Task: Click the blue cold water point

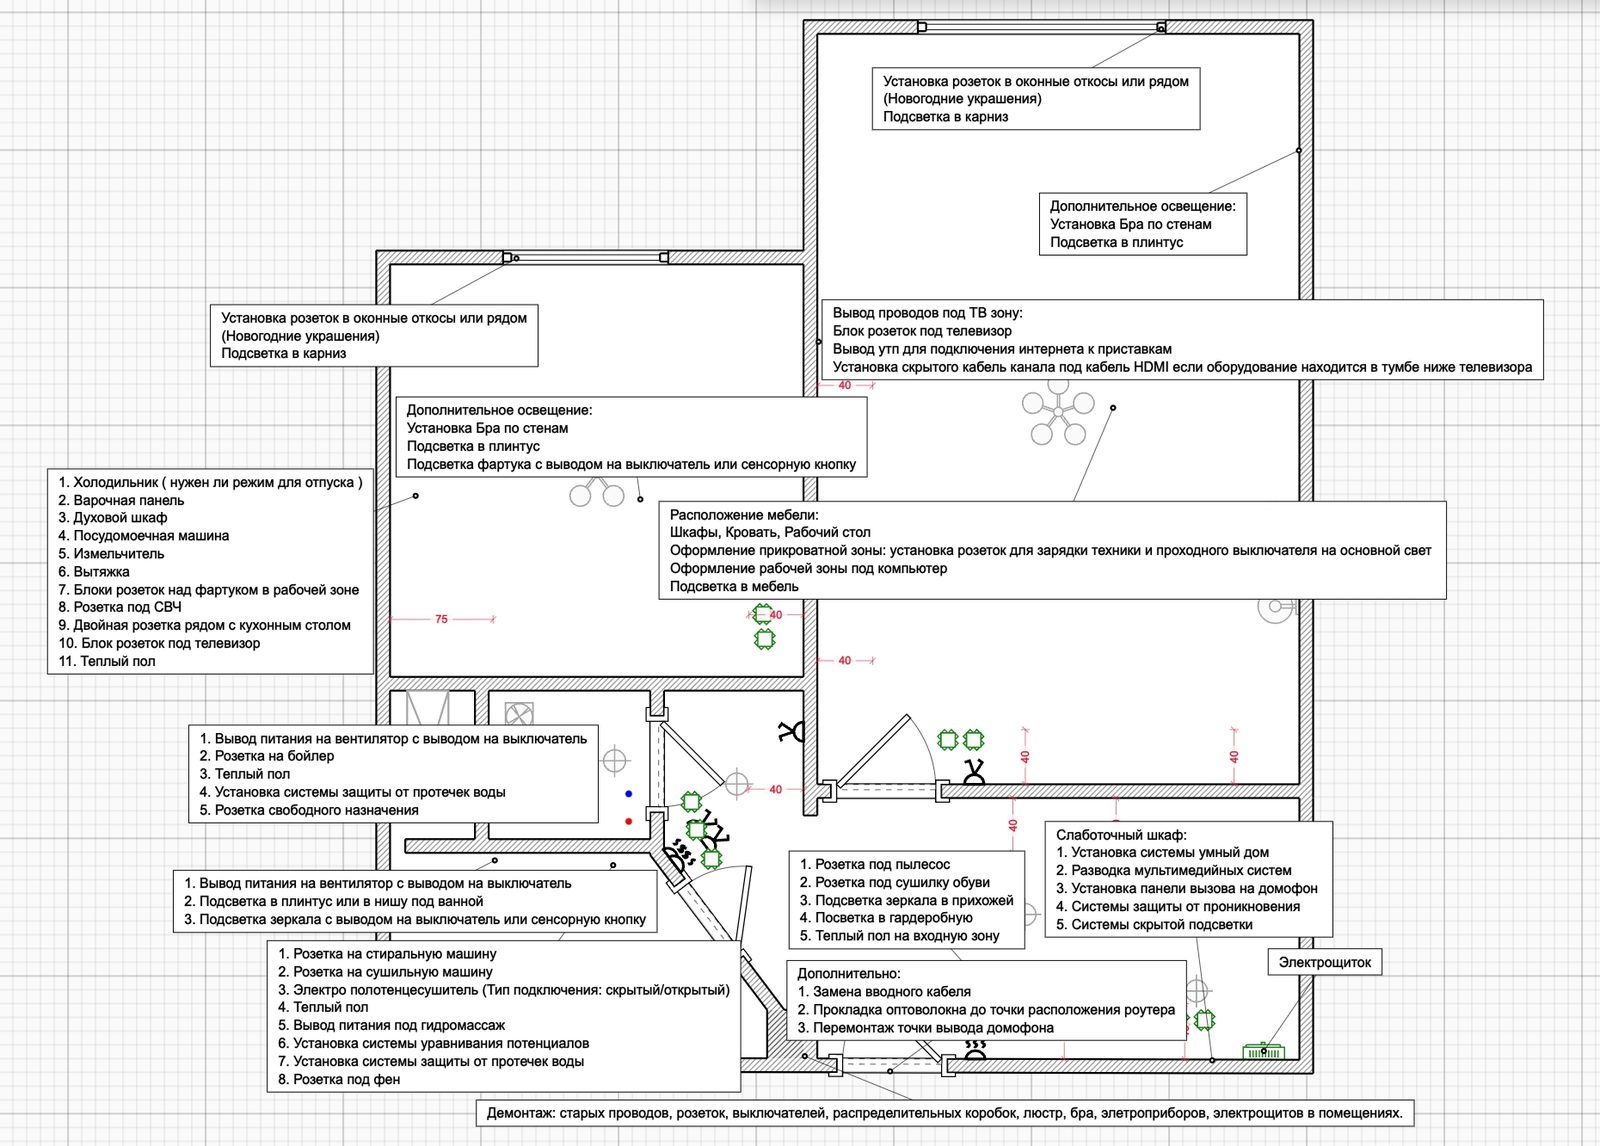Action: [x=628, y=793]
